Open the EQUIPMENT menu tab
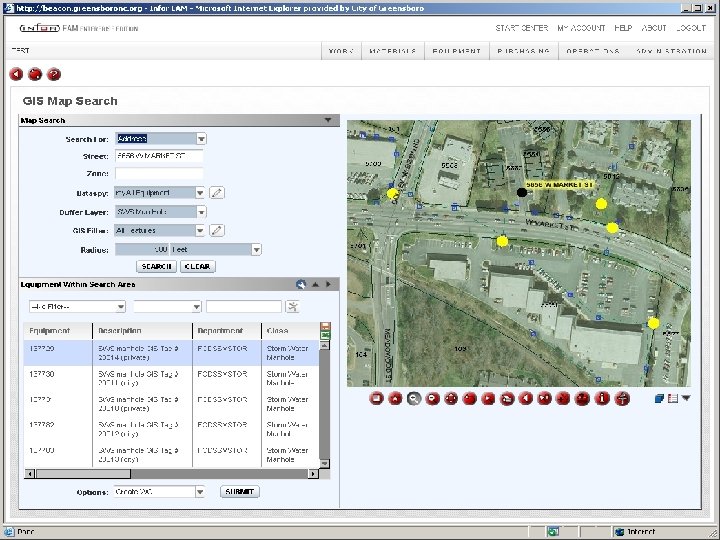The width and height of the screenshot is (720, 540). pos(456,51)
